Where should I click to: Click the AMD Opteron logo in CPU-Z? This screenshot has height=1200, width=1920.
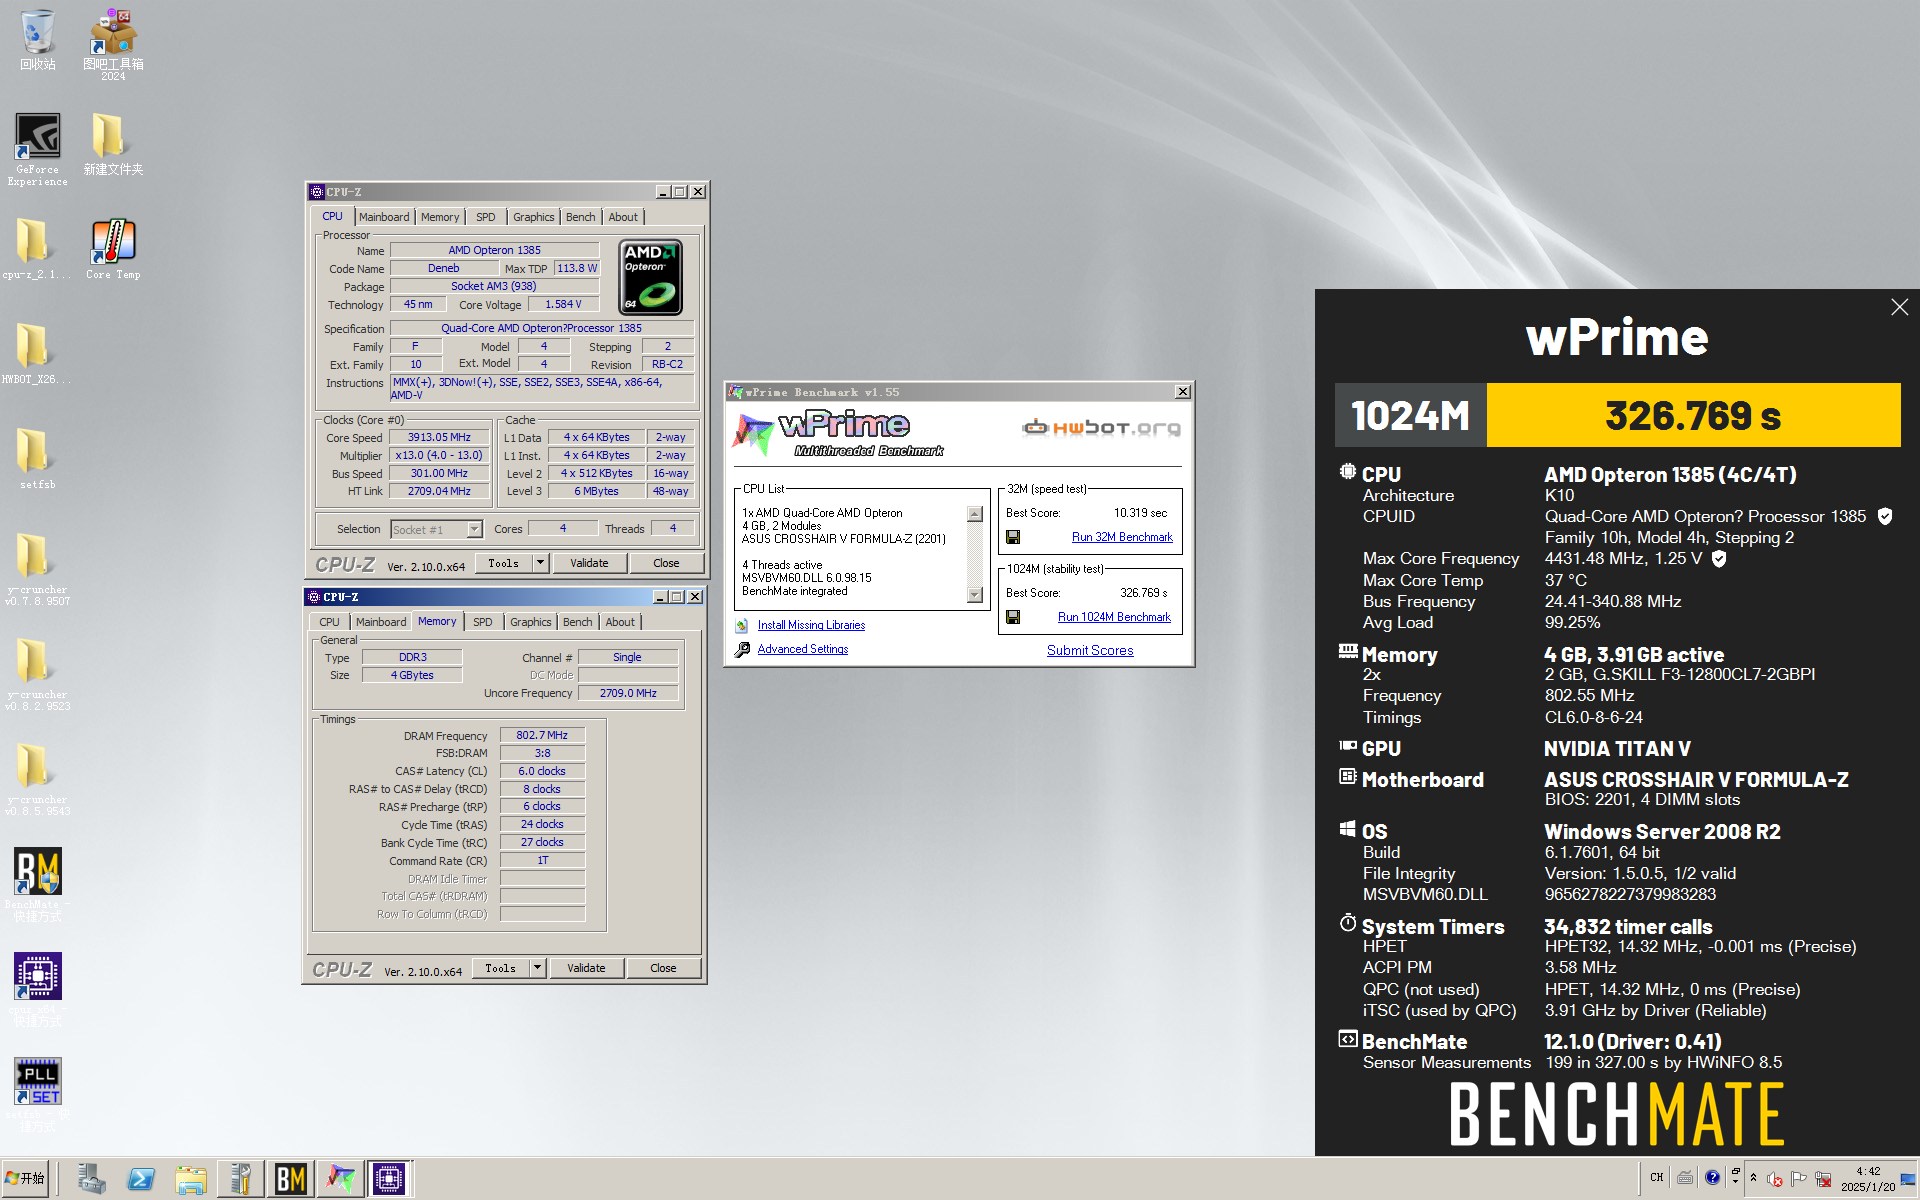(651, 277)
